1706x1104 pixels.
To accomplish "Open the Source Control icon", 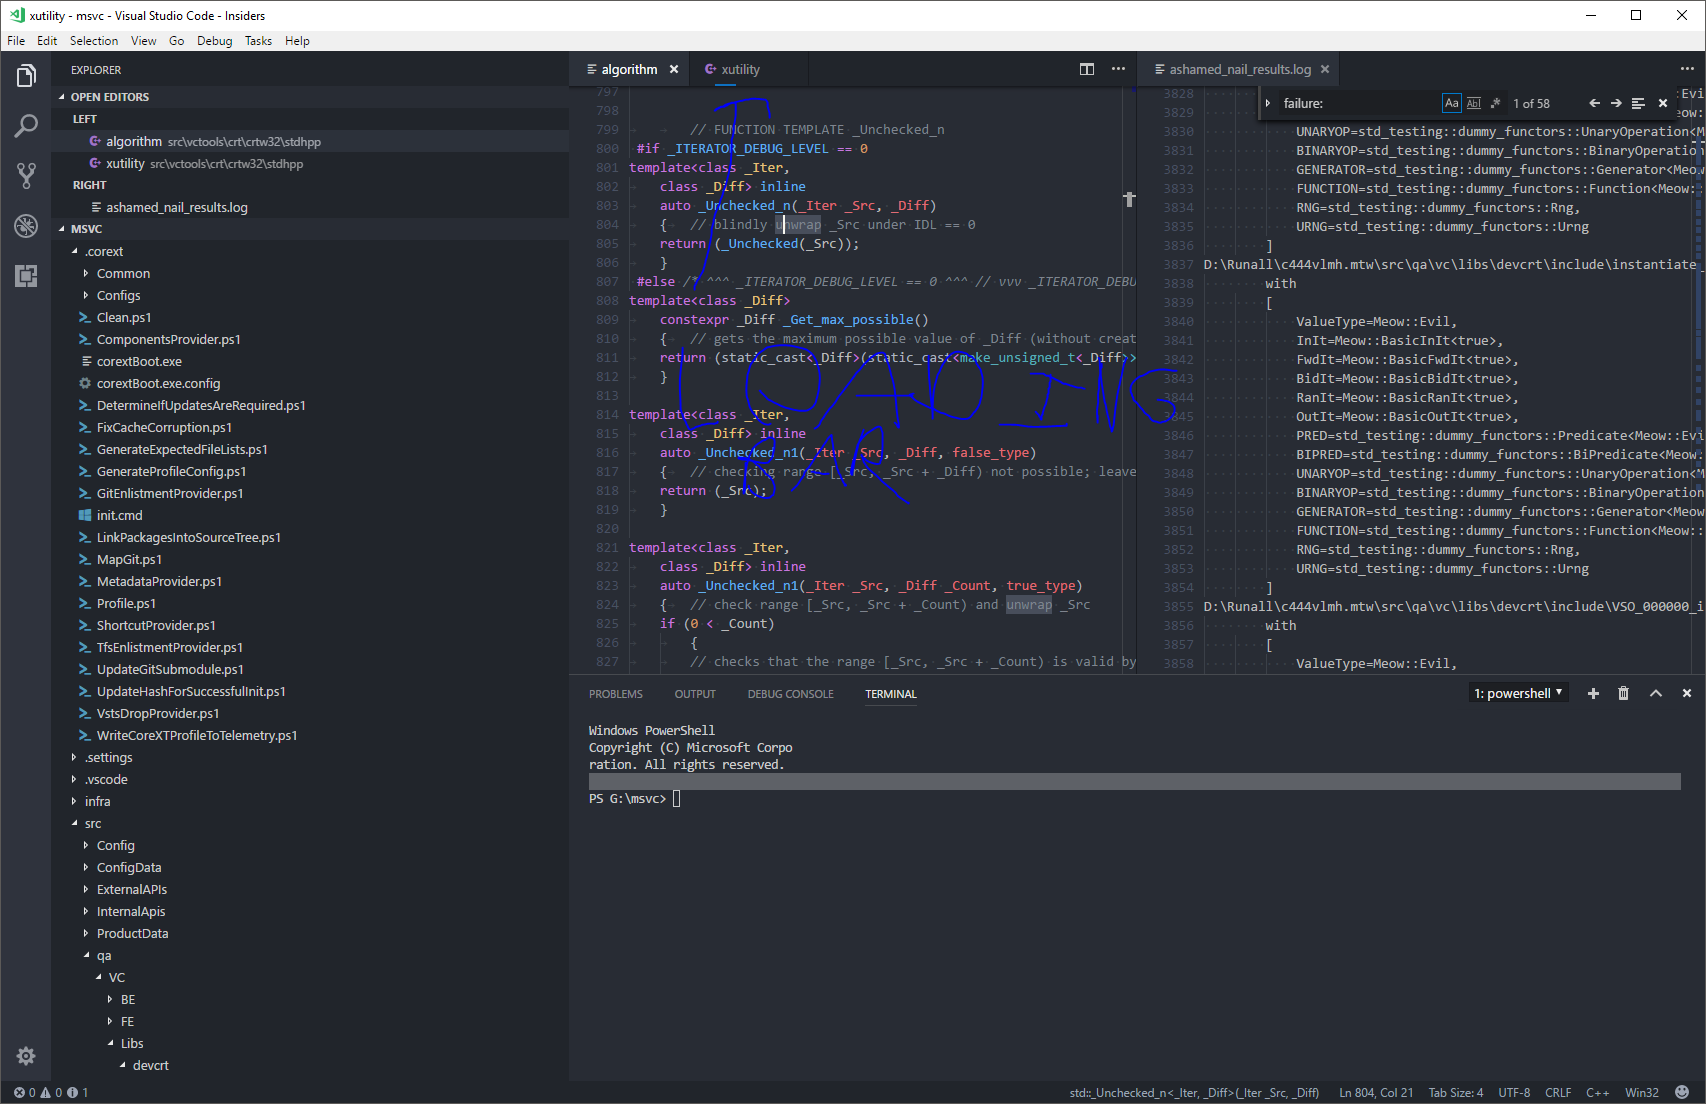I will click(x=26, y=175).
